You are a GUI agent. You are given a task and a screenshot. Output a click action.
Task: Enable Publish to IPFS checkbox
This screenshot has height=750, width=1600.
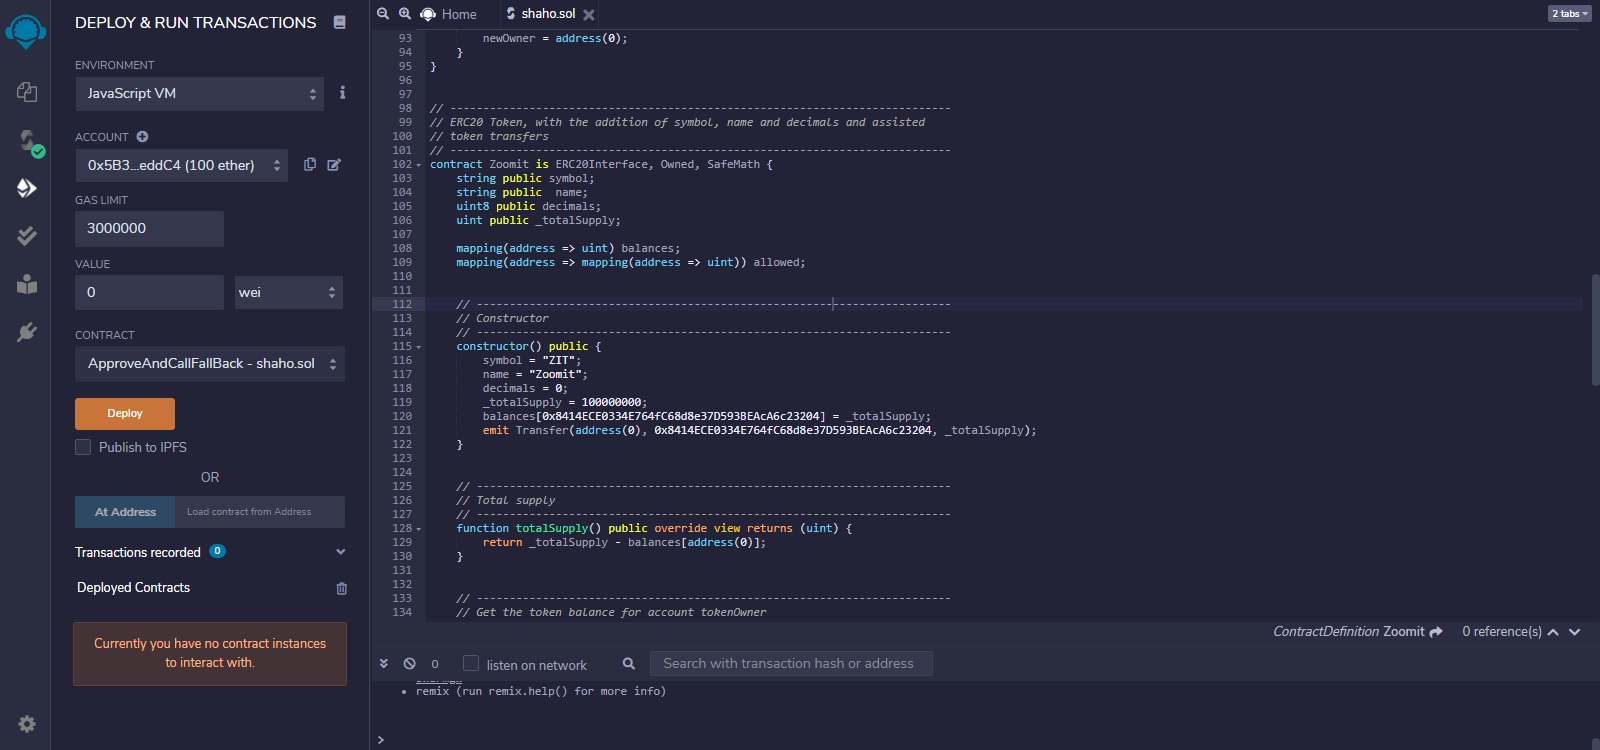click(83, 447)
